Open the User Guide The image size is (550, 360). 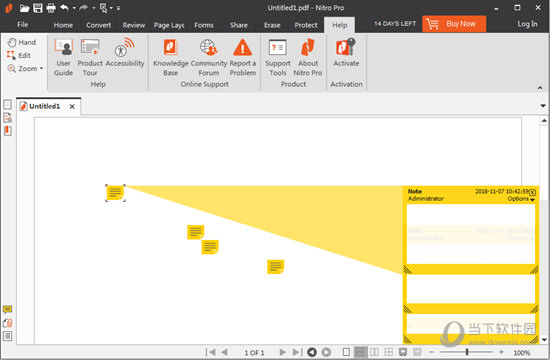[63, 57]
